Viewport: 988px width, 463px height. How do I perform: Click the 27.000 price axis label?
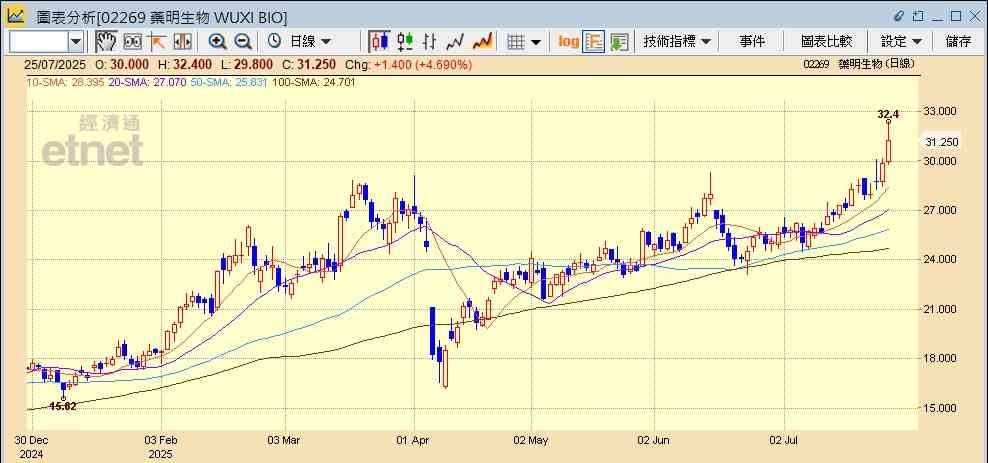pyautogui.click(x=940, y=210)
